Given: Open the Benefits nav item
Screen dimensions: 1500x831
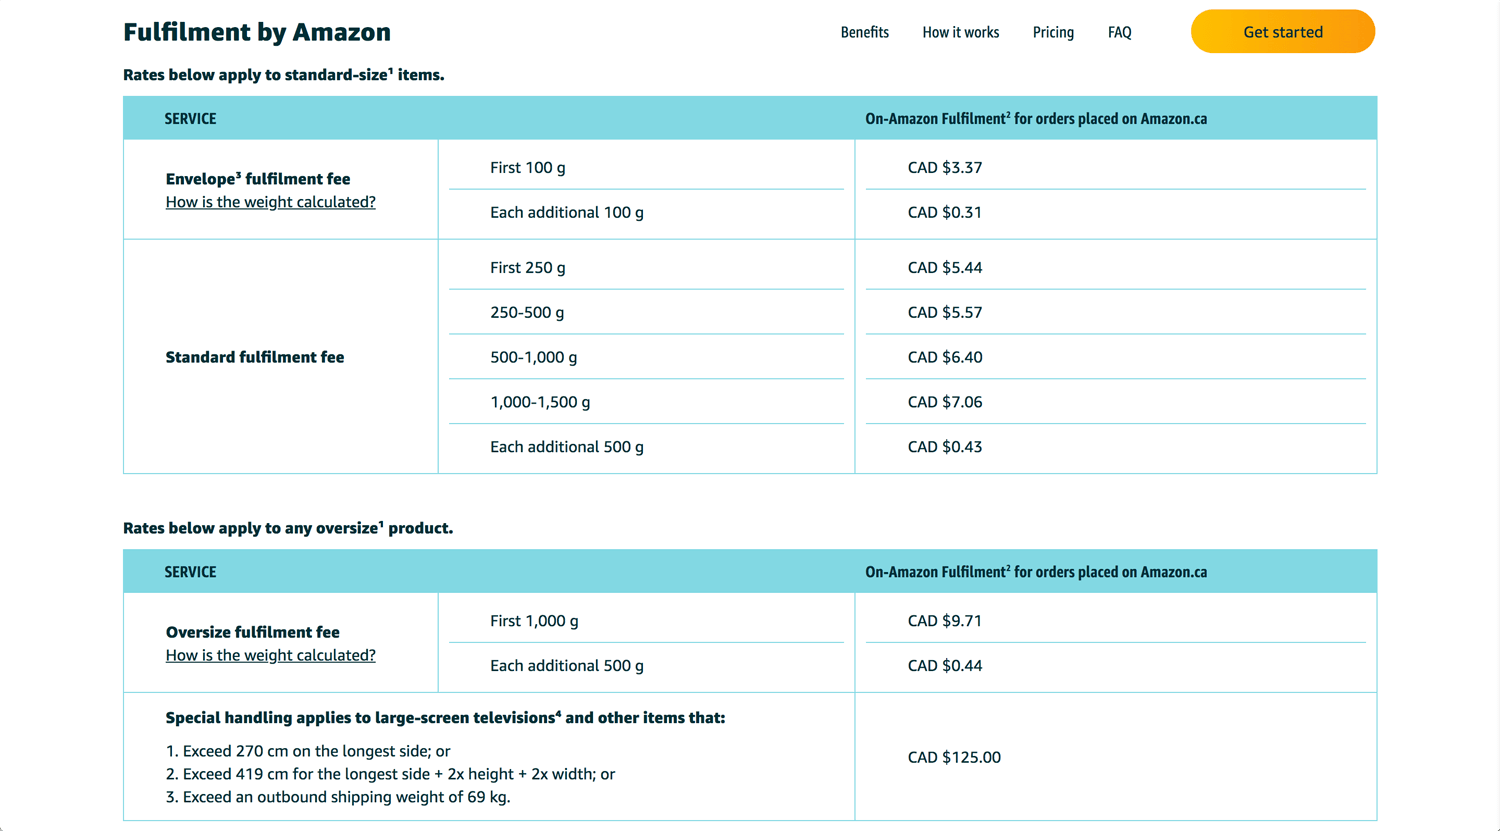Looking at the screenshot, I should [x=865, y=32].
